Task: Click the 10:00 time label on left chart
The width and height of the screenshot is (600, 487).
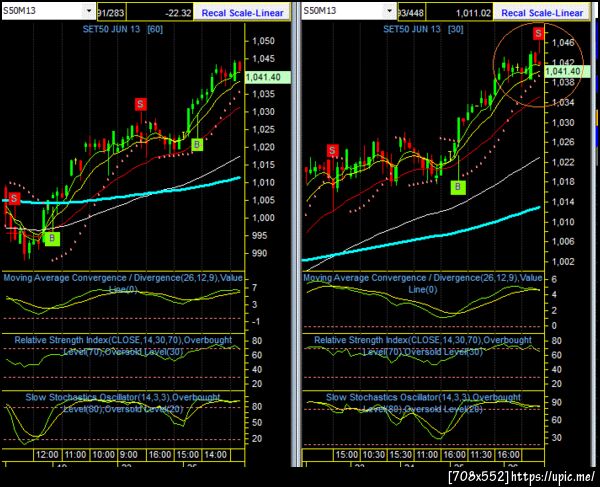Action: [103, 455]
